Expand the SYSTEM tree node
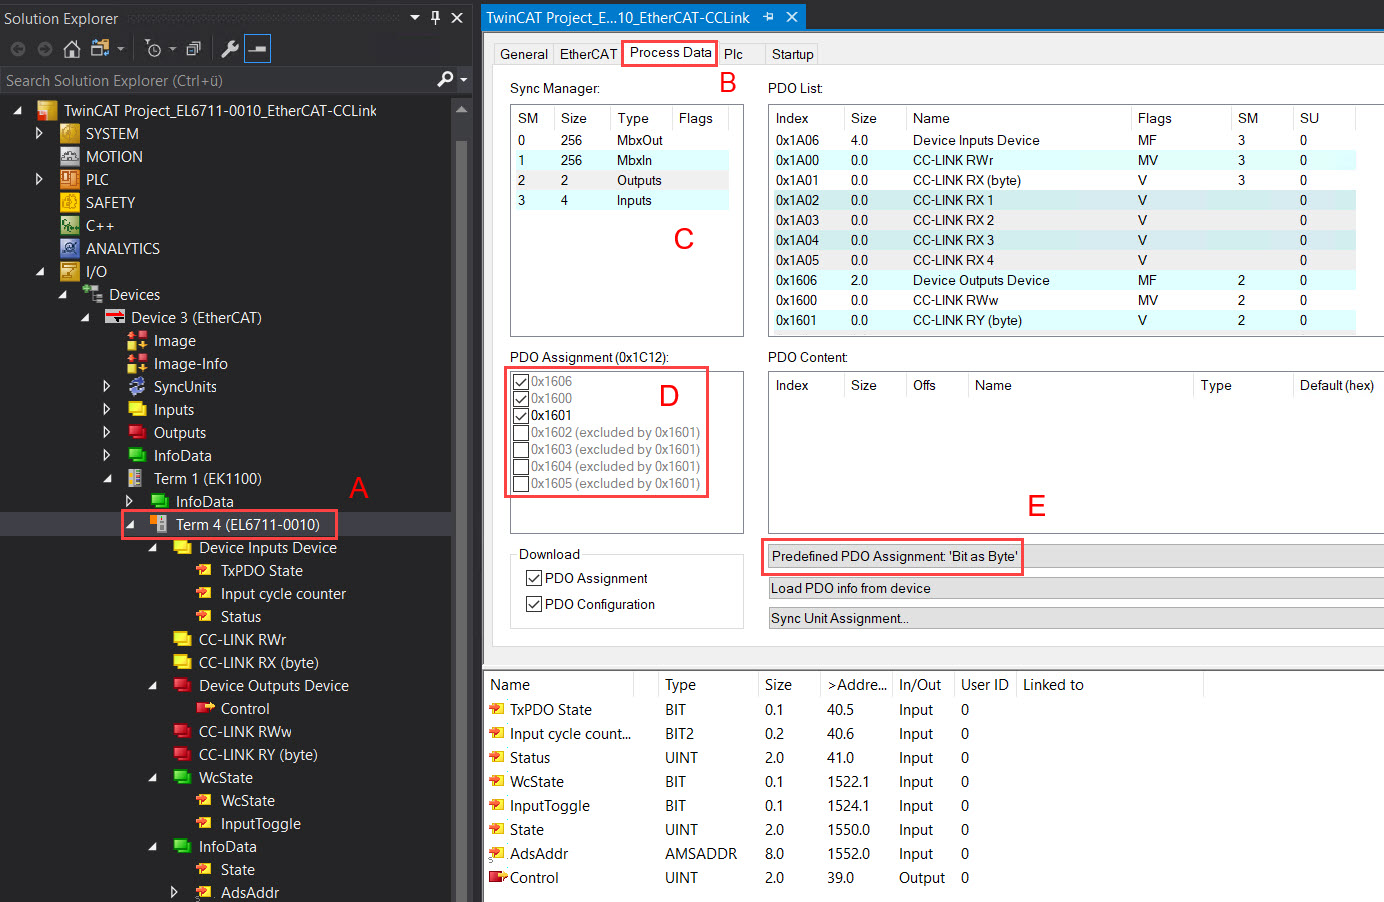Screen dimensions: 1384x902 tap(39, 133)
